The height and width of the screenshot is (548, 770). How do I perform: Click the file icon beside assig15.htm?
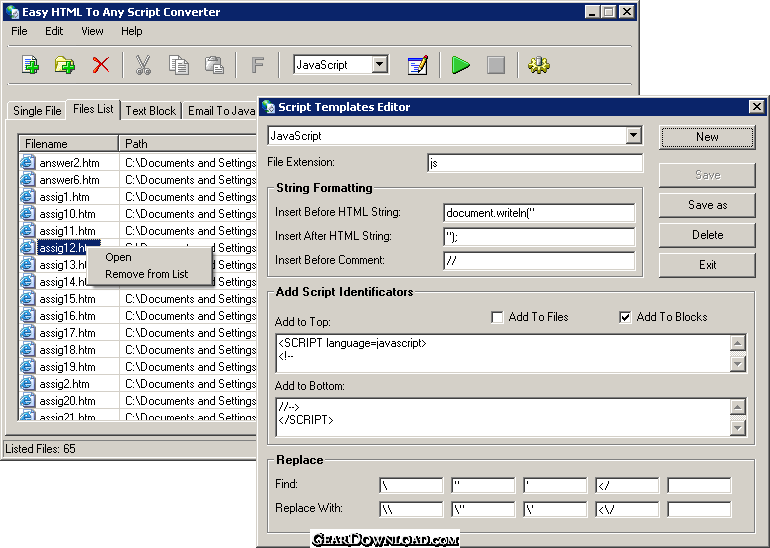click(x=28, y=299)
